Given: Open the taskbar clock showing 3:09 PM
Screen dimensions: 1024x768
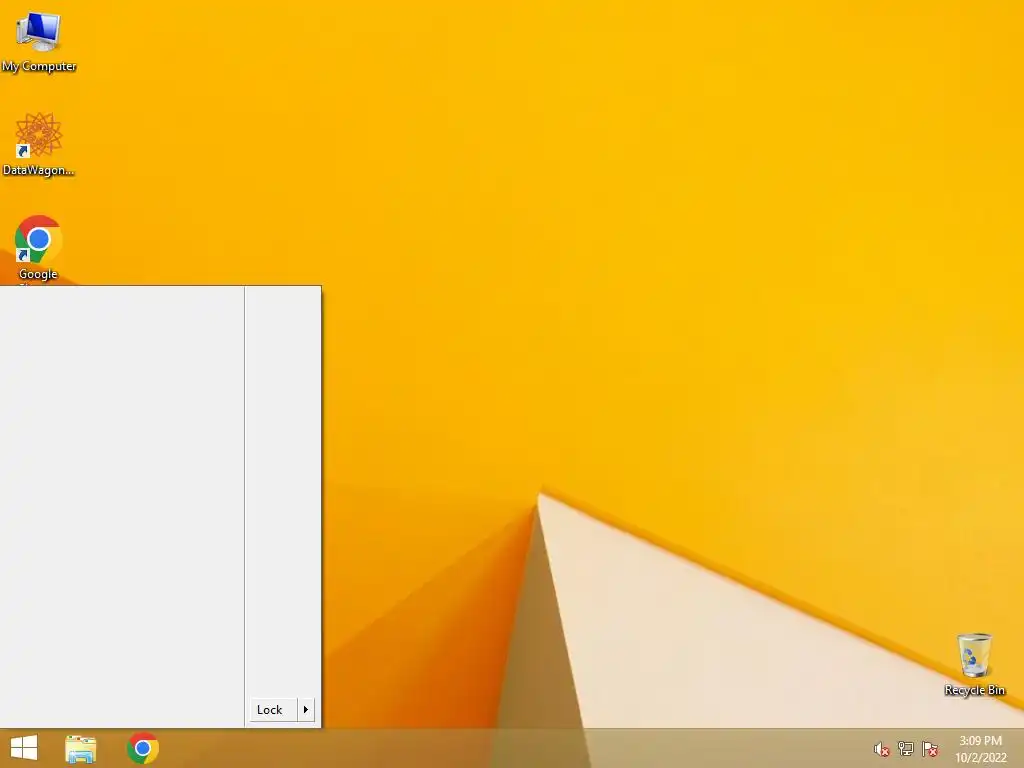Looking at the screenshot, I should [x=980, y=749].
